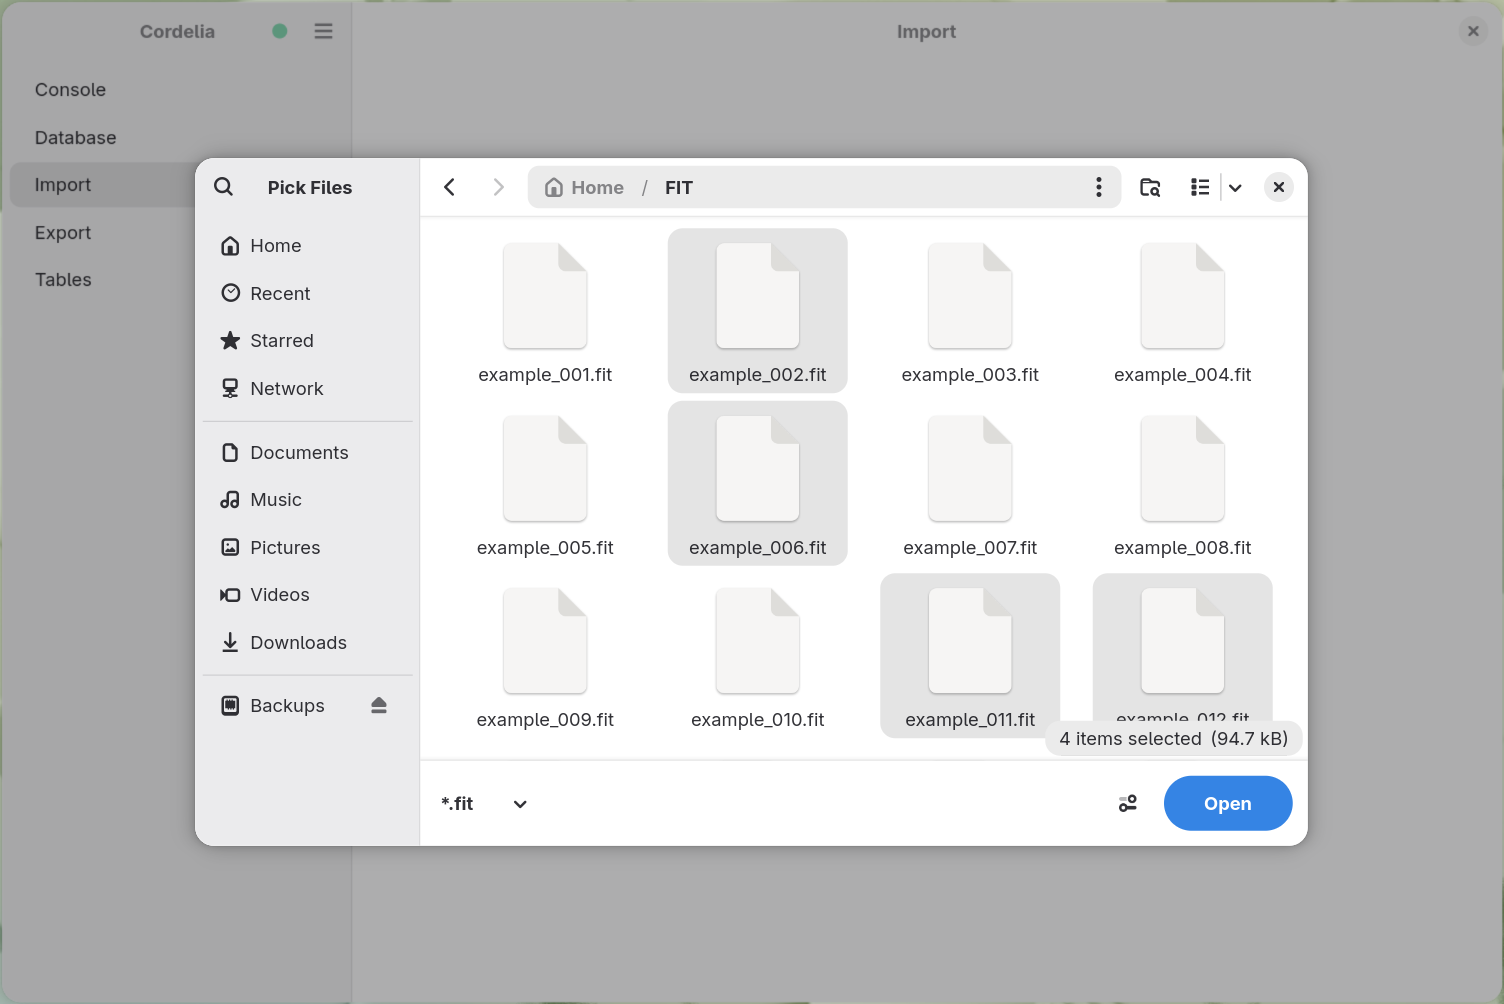This screenshot has width=1504, height=1004.
Task: Open the *.fit file filter dropdown
Action: tap(485, 804)
